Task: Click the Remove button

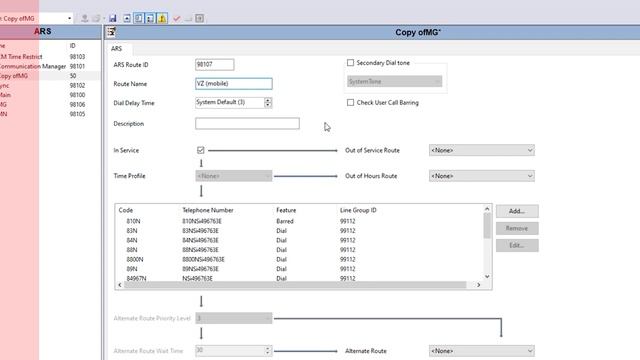Action: click(517, 228)
